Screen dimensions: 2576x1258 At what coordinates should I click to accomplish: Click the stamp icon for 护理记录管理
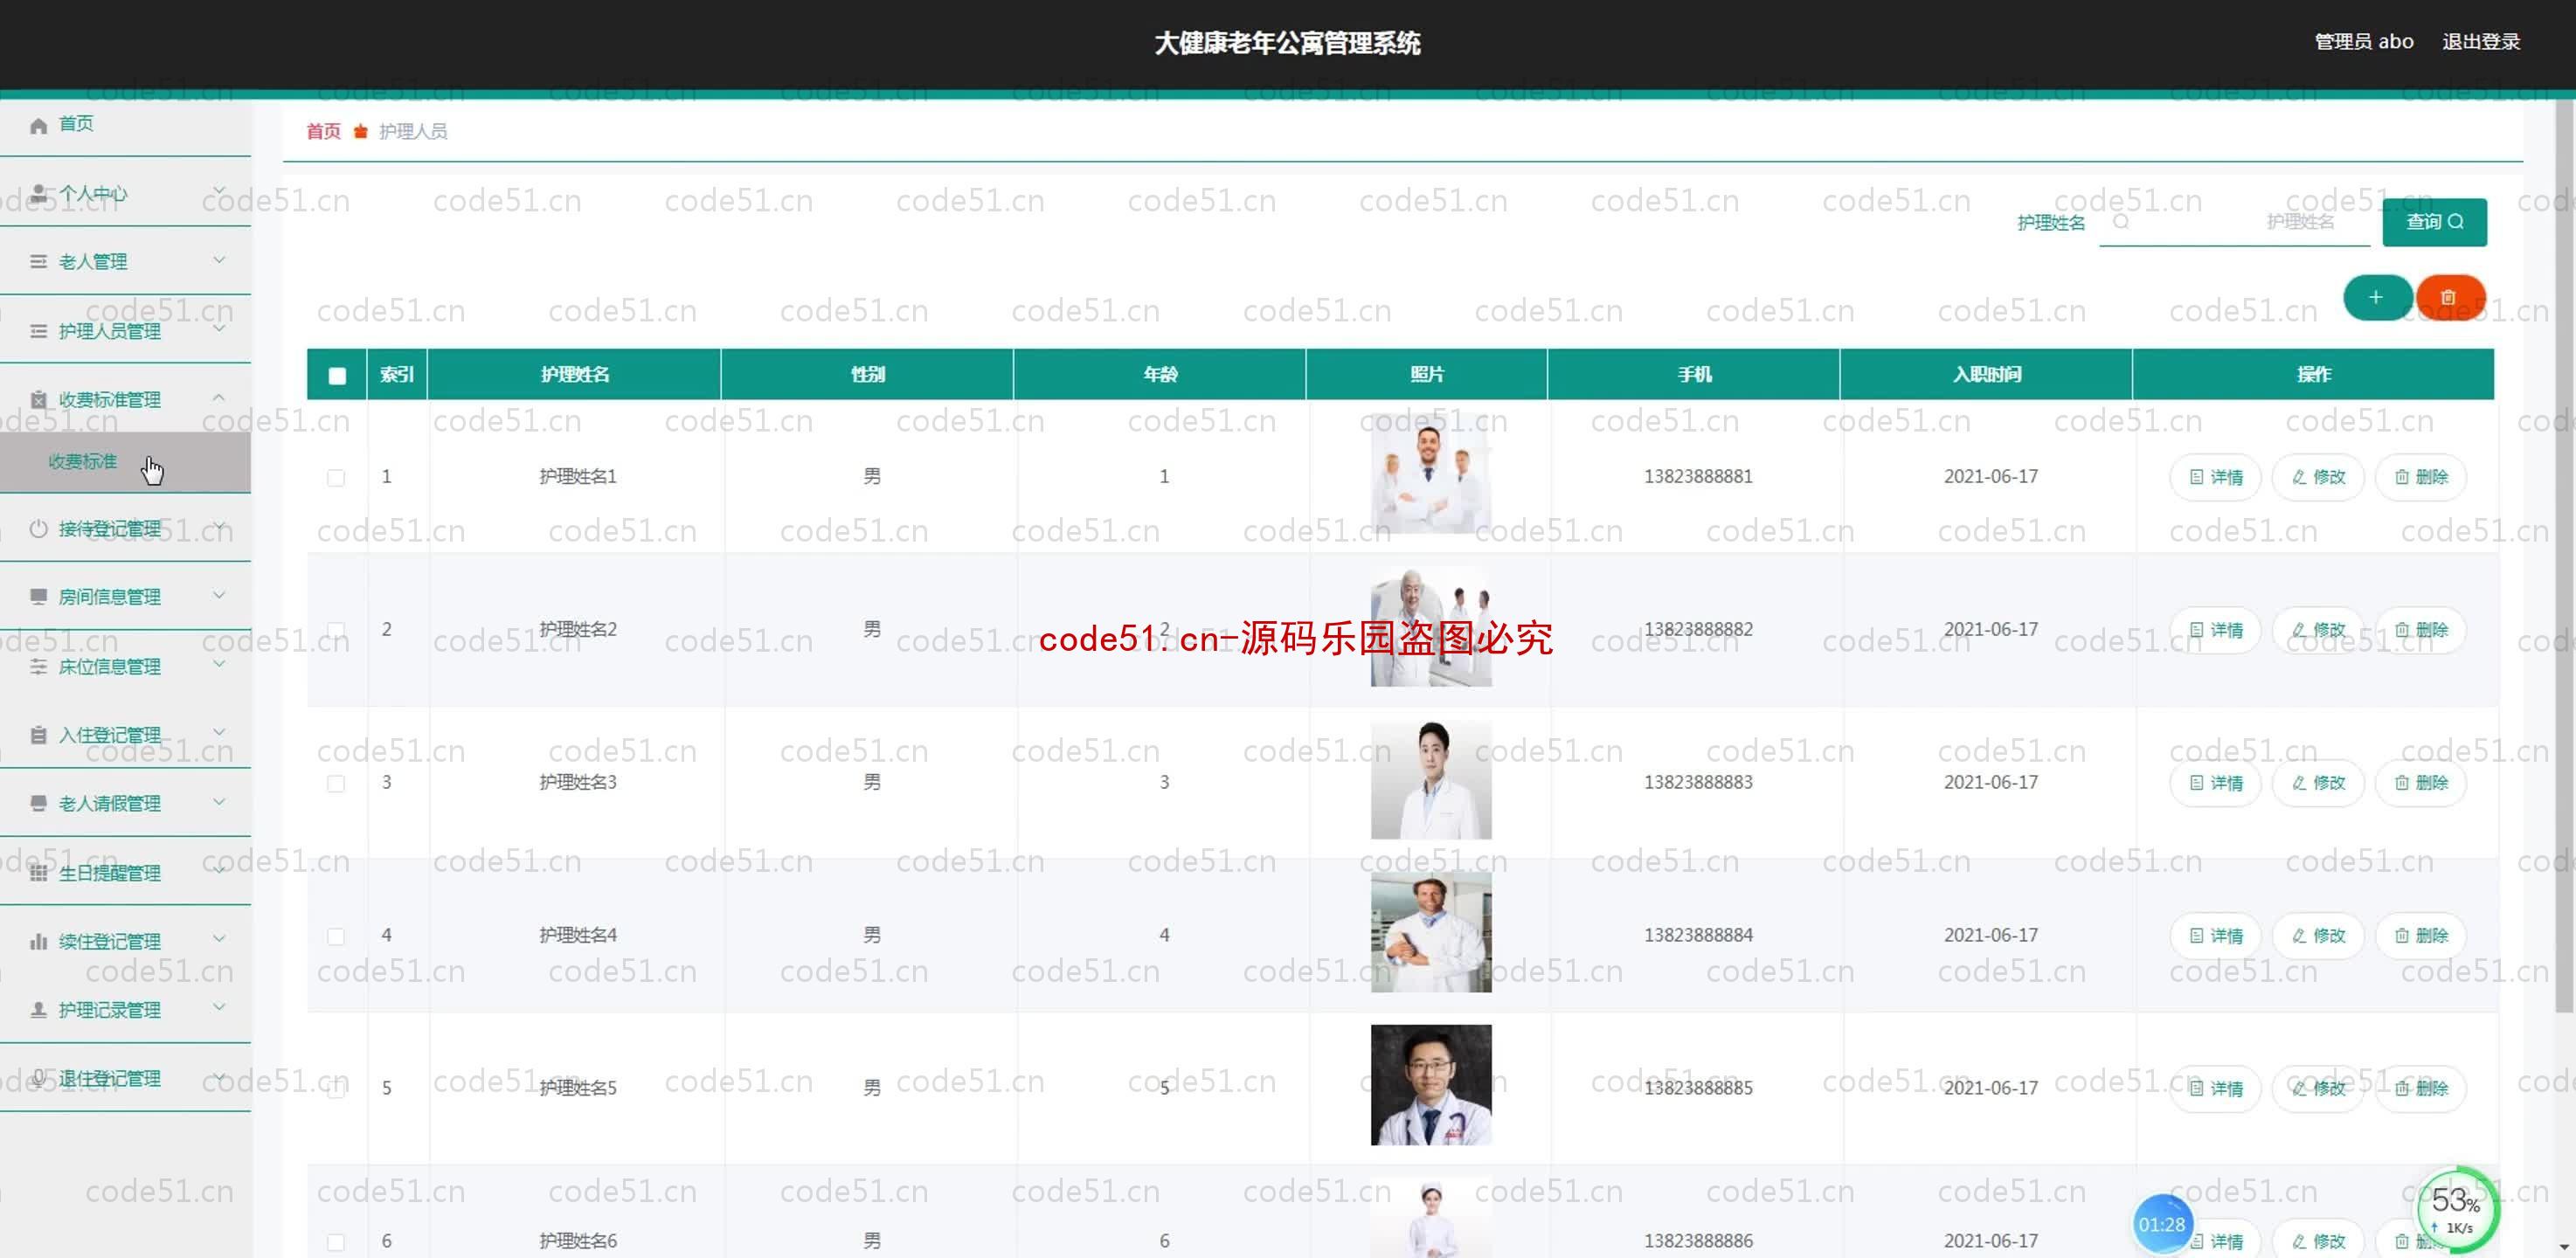coord(38,1009)
